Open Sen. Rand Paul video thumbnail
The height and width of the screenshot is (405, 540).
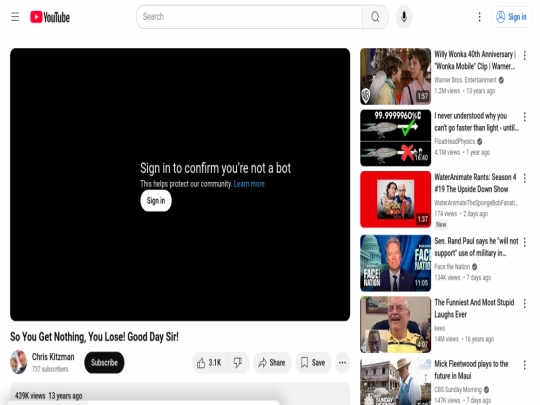click(x=395, y=263)
